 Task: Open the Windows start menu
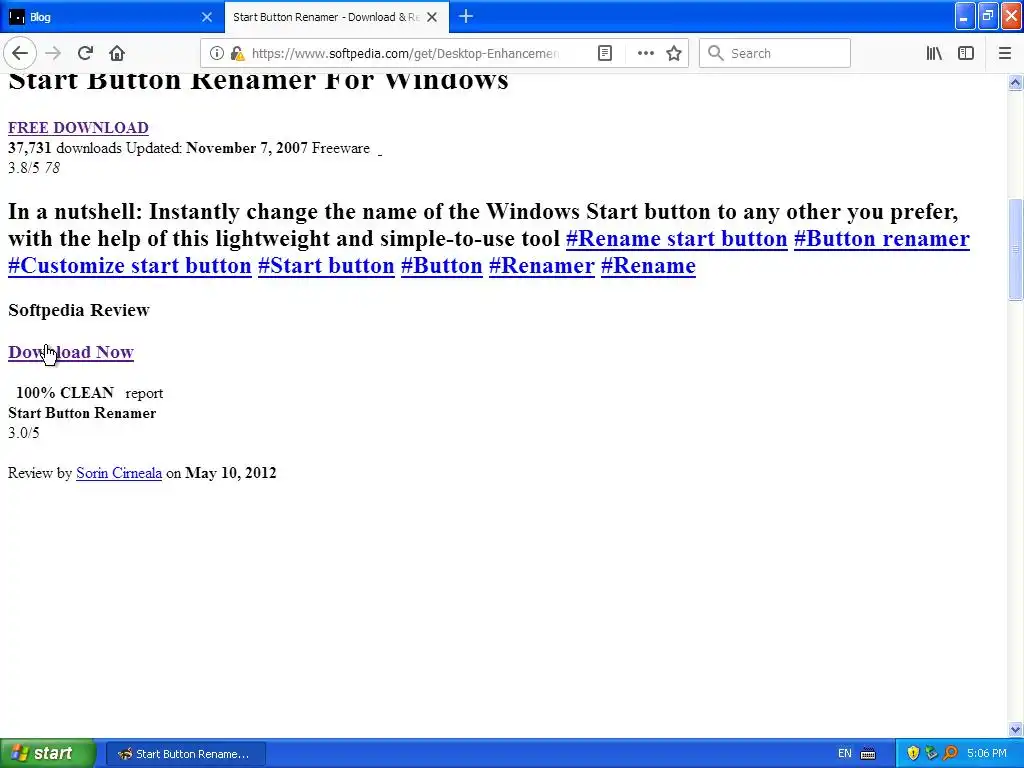tap(48, 753)
